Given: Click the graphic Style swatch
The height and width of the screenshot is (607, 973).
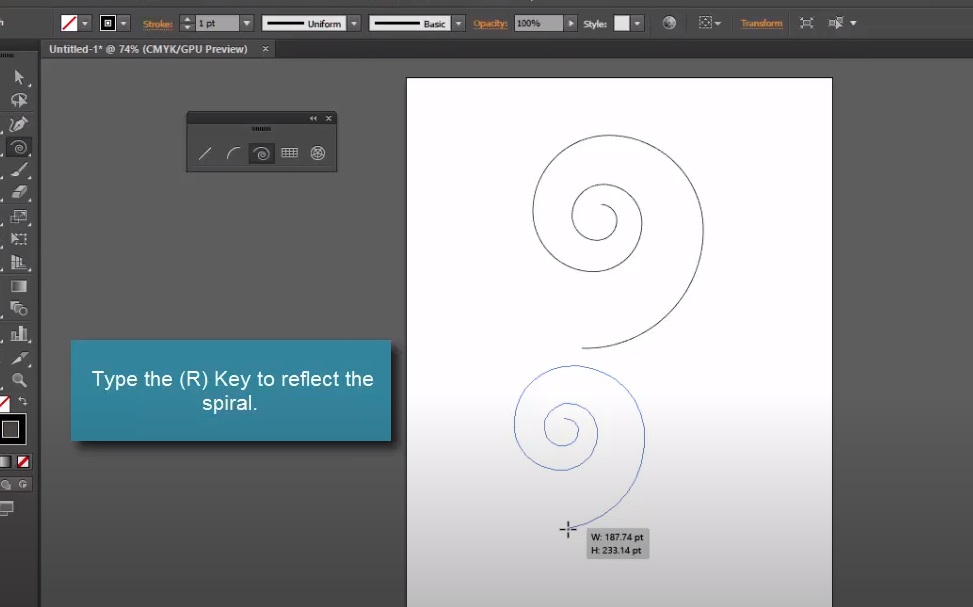Looking at the screenshot, I should click(x=622, y=24).
